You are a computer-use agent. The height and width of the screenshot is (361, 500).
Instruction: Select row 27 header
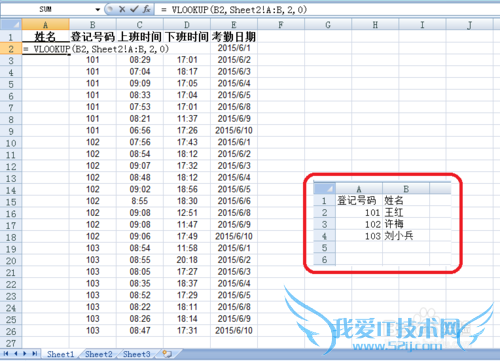point(11,343)
